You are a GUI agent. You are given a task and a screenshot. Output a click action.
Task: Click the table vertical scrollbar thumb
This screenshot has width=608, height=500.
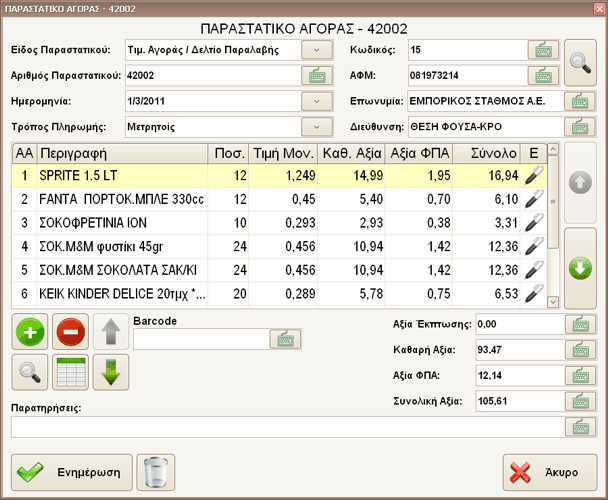coord(553,202)
